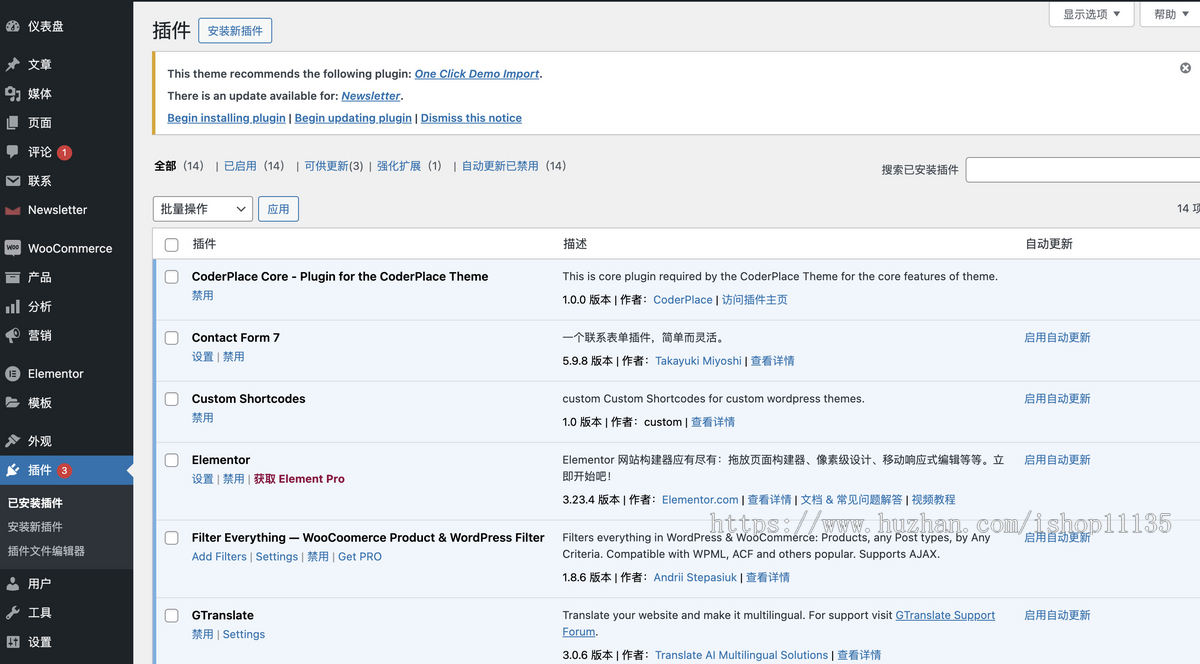Click the Tools wrench icon
1200x664 pixels.
[x=13, y=612]
